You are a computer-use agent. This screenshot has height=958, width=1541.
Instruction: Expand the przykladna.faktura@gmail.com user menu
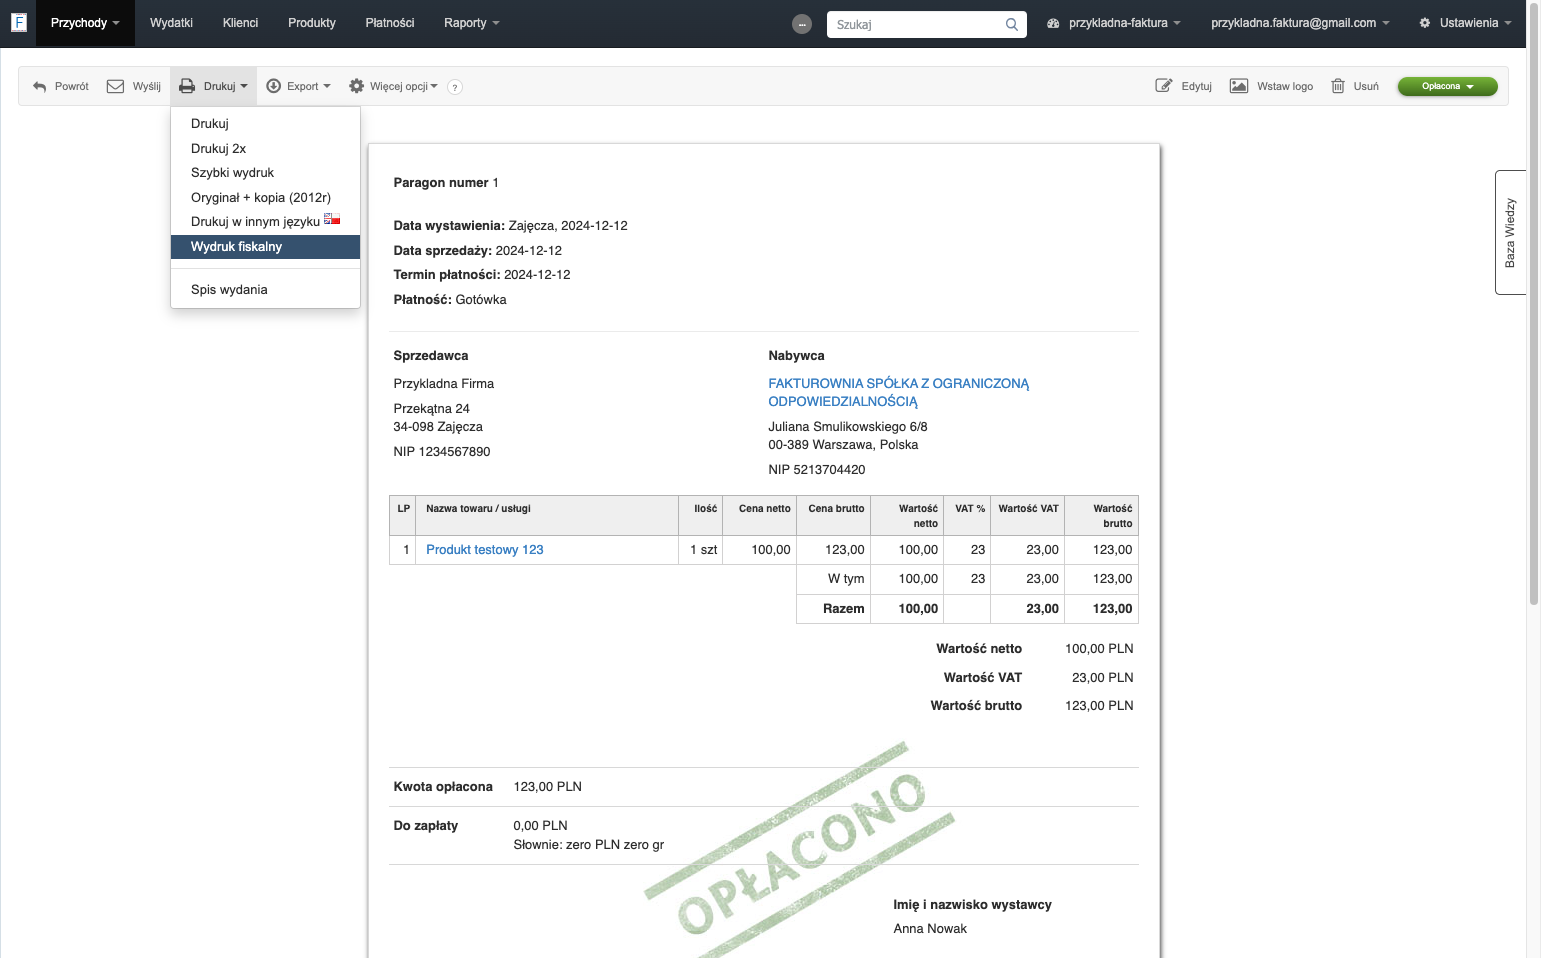click(1300, 23)
